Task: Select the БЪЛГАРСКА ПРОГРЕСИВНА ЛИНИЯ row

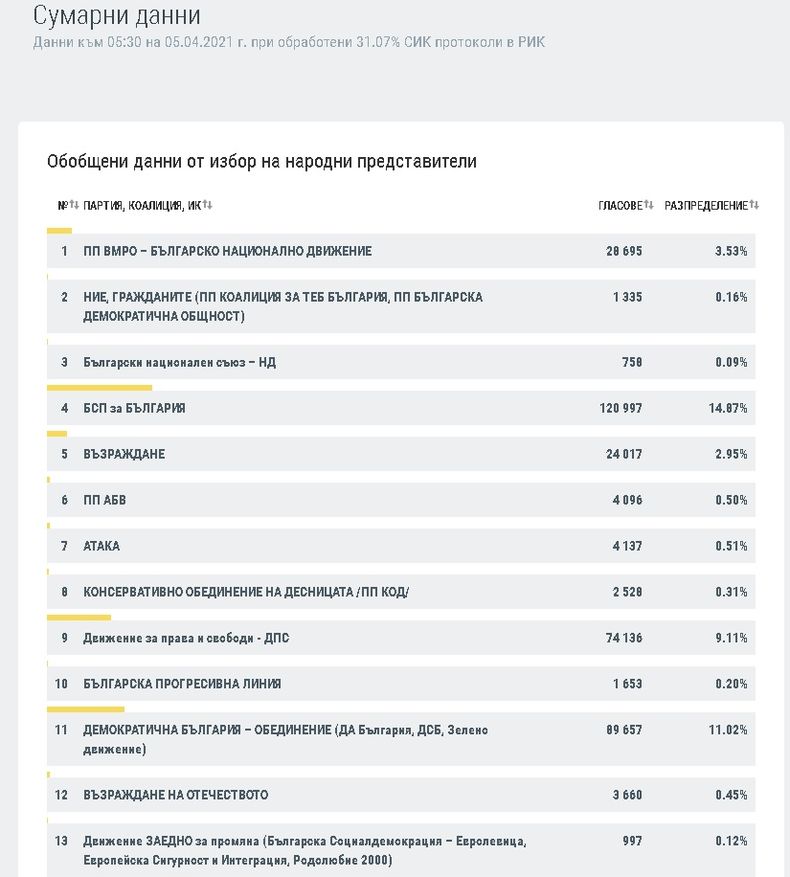Action: coord(182,684)
